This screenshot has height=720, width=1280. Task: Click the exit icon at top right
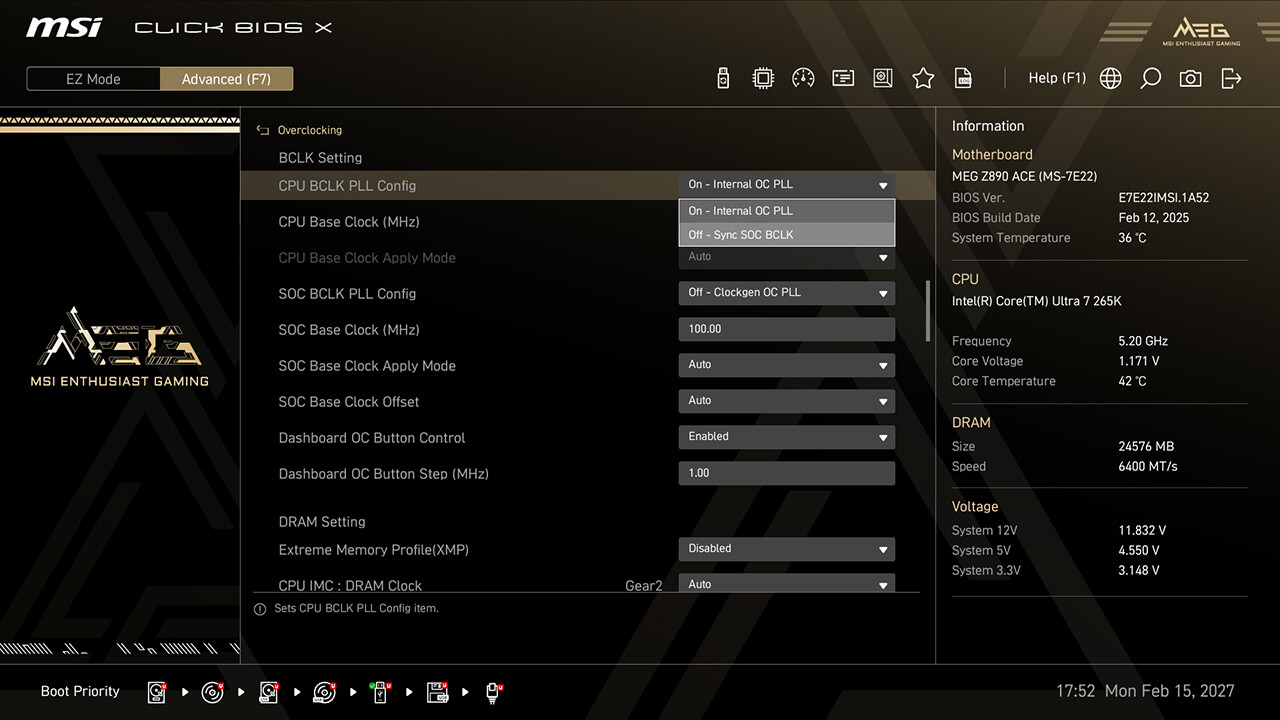[x=1231, y=78]
